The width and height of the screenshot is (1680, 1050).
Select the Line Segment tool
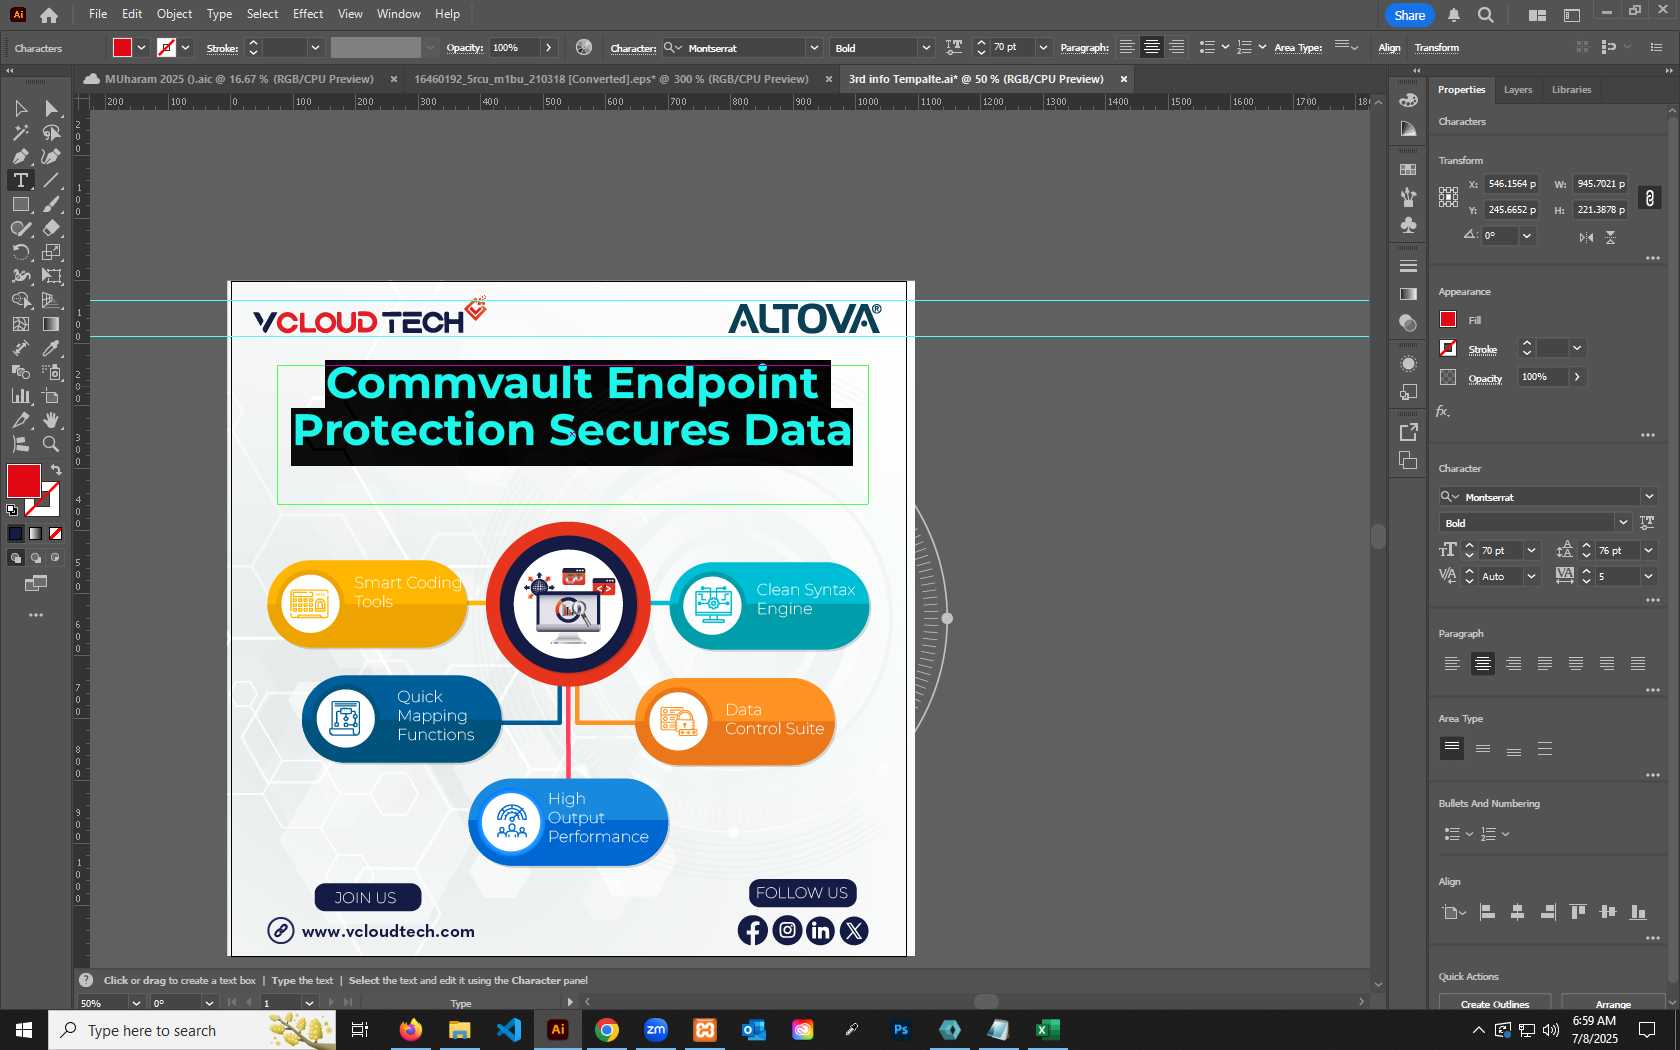coord(52,180)
